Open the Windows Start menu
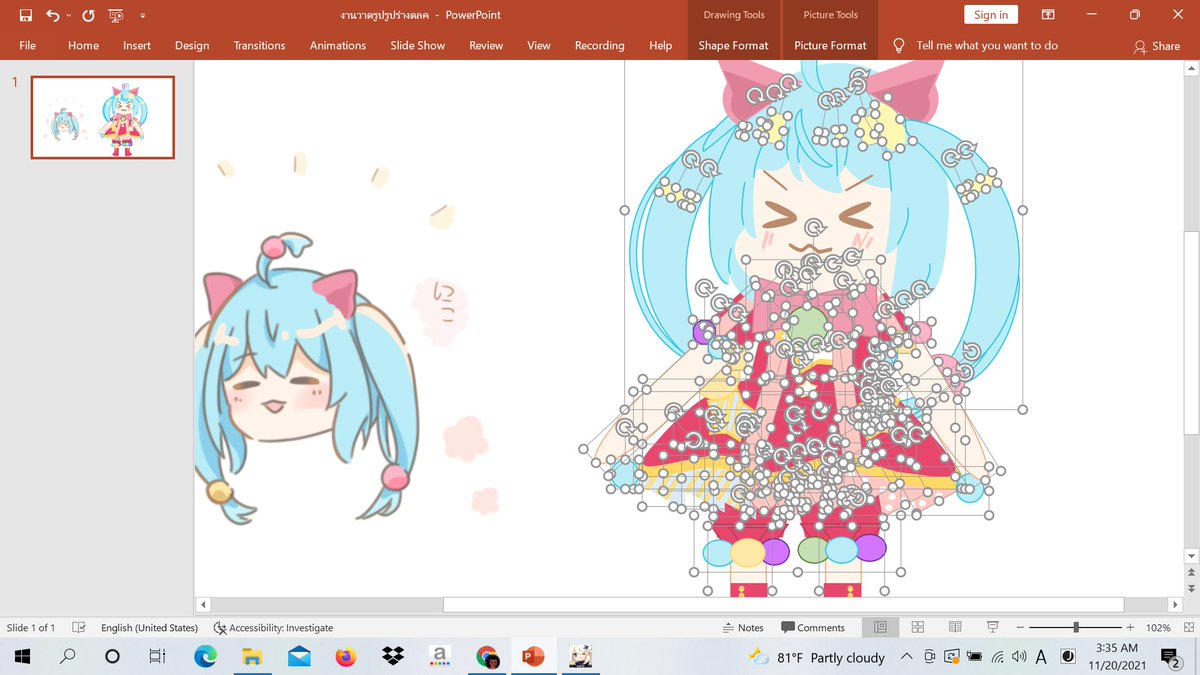Image resolution: width=1200 pixels, height=675 pixels. (22, 657)
